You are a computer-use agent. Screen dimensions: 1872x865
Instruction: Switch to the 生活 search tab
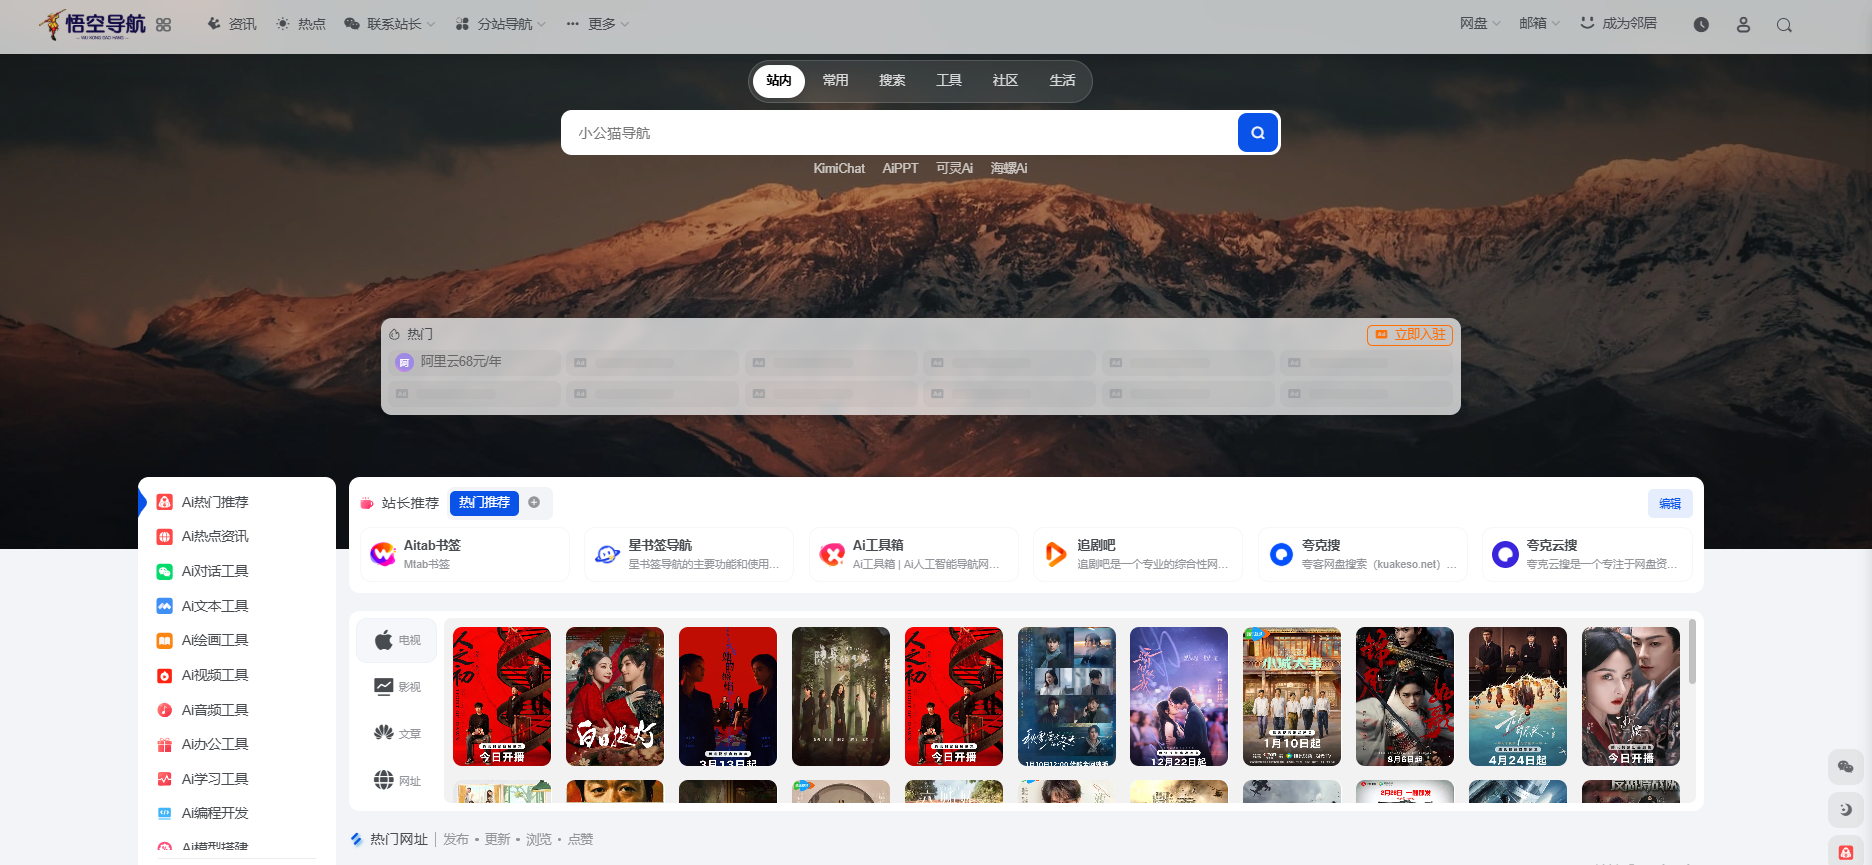[1062, 81]
